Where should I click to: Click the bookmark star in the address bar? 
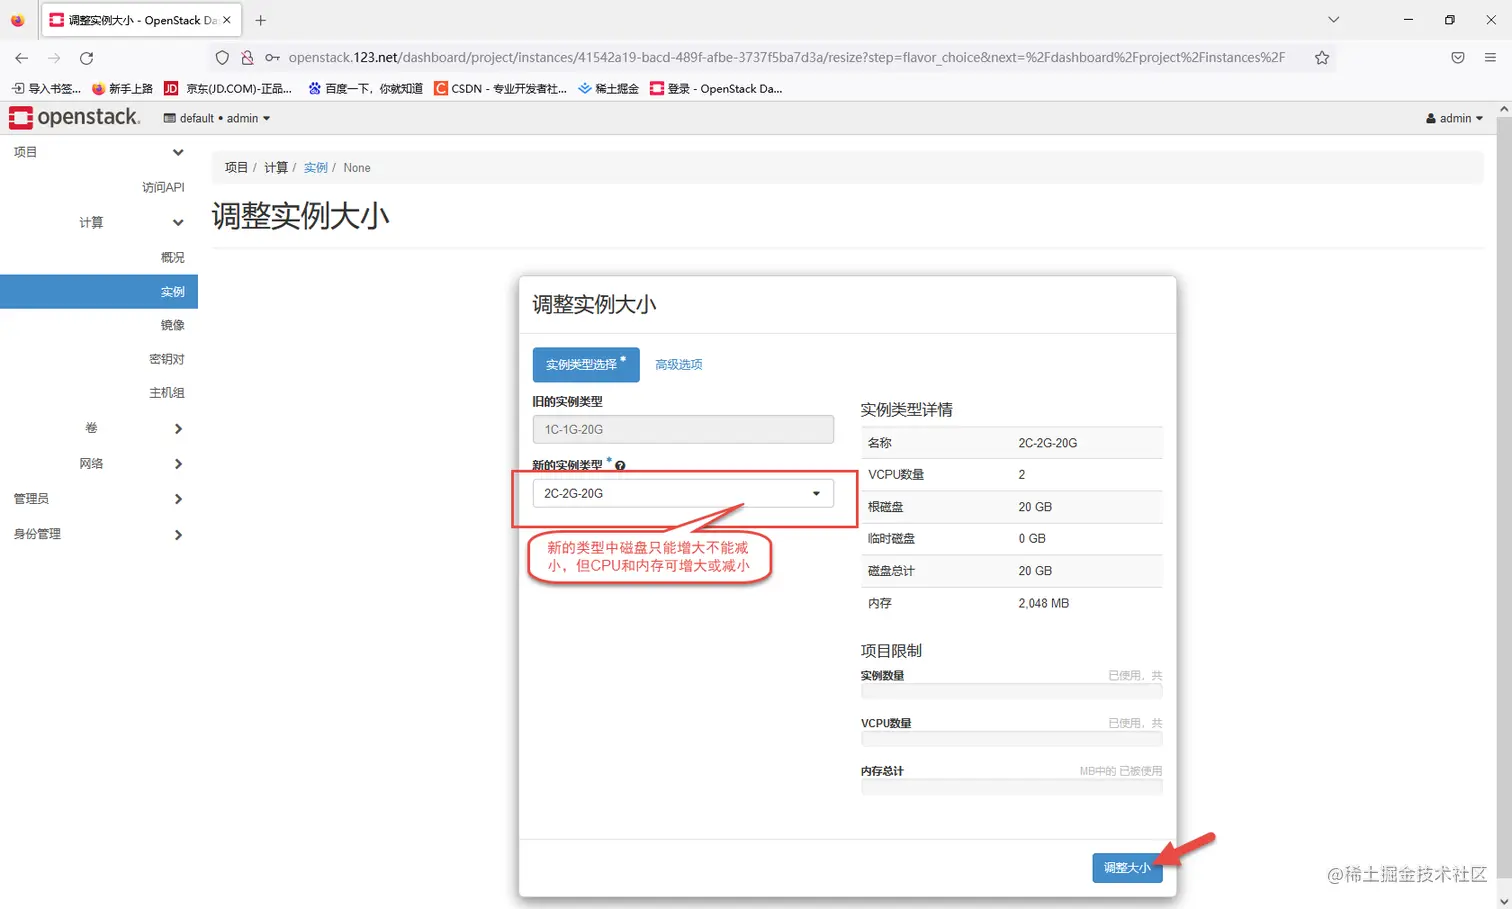click(x=1322, y=58)
